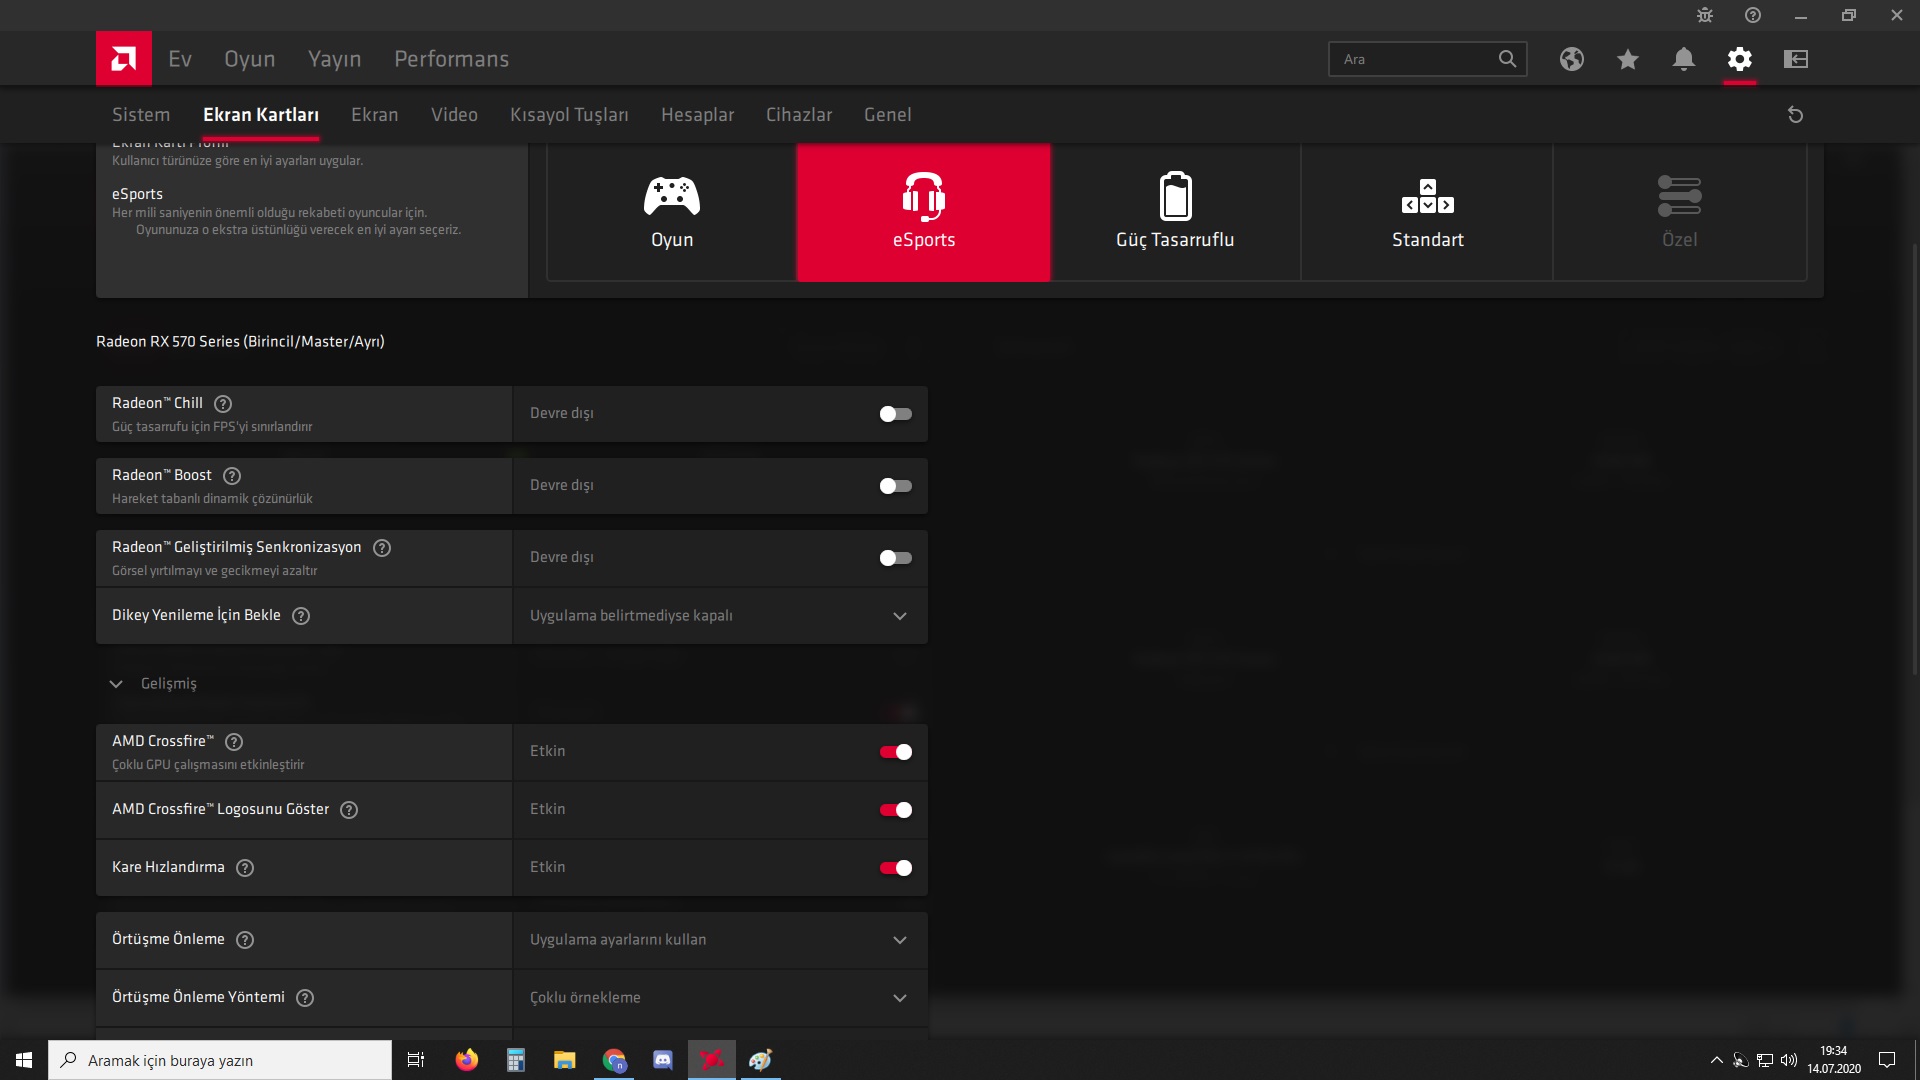The height and width of the screenshot is (1080, 1920).
Task: Click the Ara search field
Action: pyautogui.click(x=1412, y=59)
